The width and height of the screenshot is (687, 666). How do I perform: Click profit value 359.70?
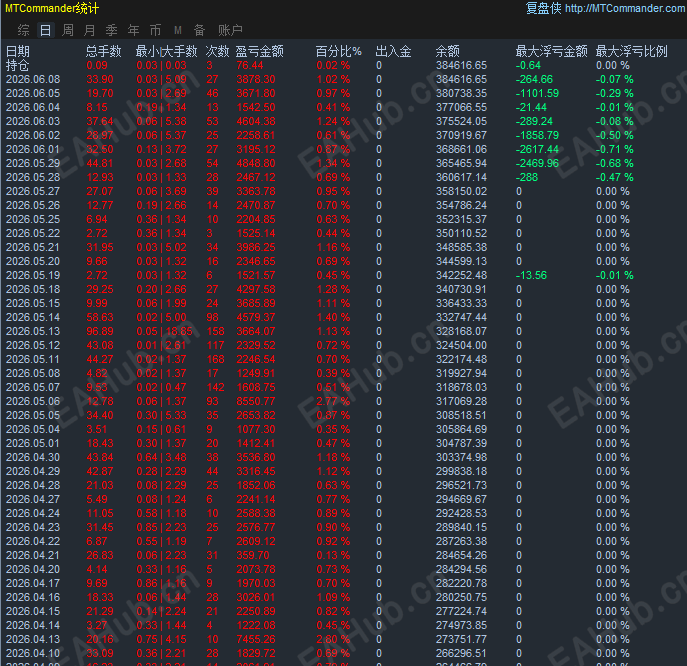(253, 555)
